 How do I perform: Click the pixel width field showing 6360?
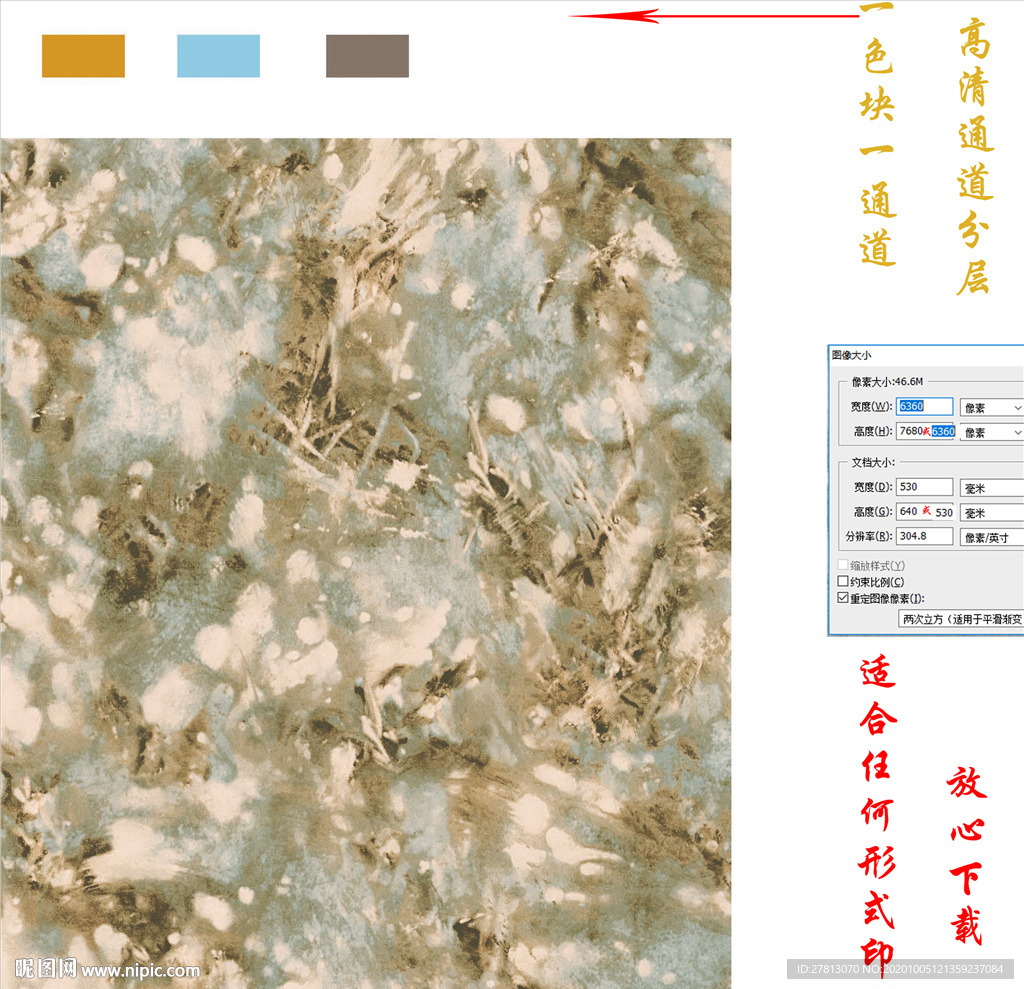[x=924, y=406]
